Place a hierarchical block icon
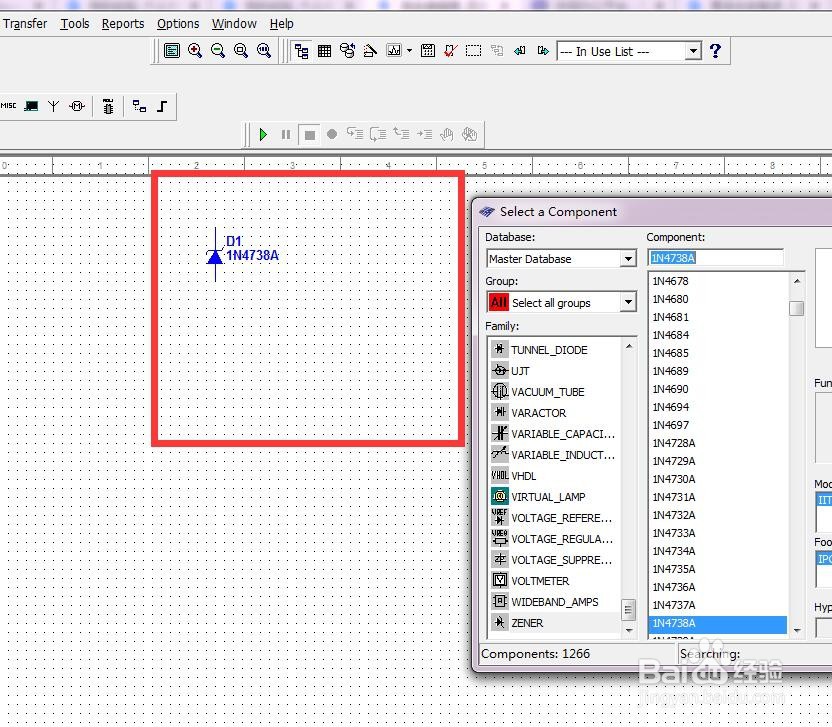 tap(139, 106)
